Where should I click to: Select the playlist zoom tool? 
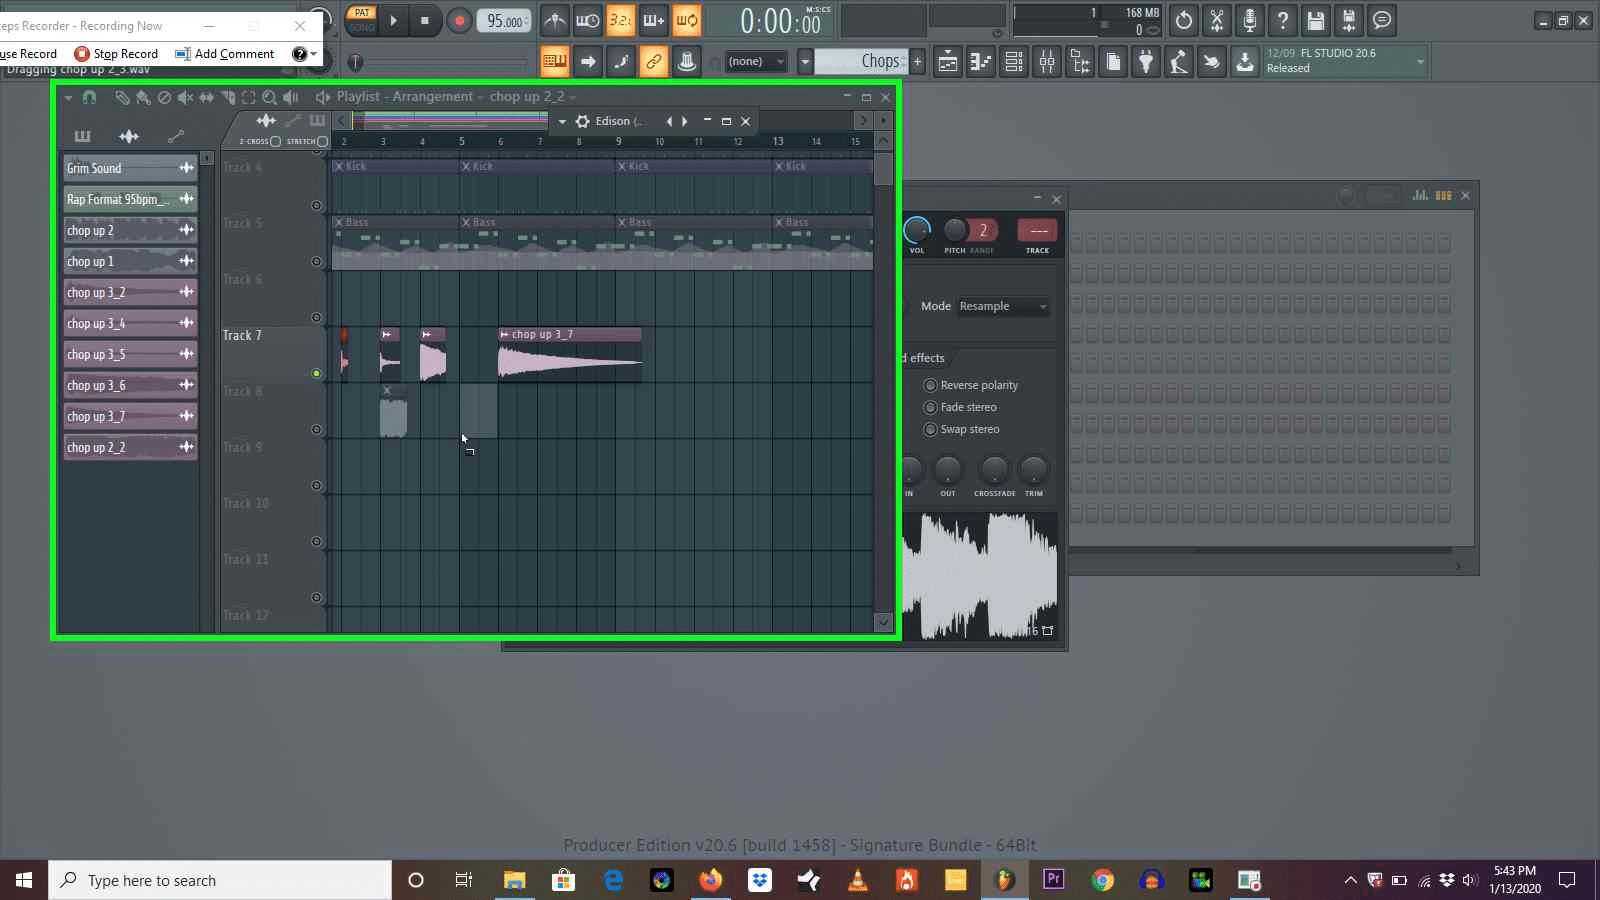[269, 97]
